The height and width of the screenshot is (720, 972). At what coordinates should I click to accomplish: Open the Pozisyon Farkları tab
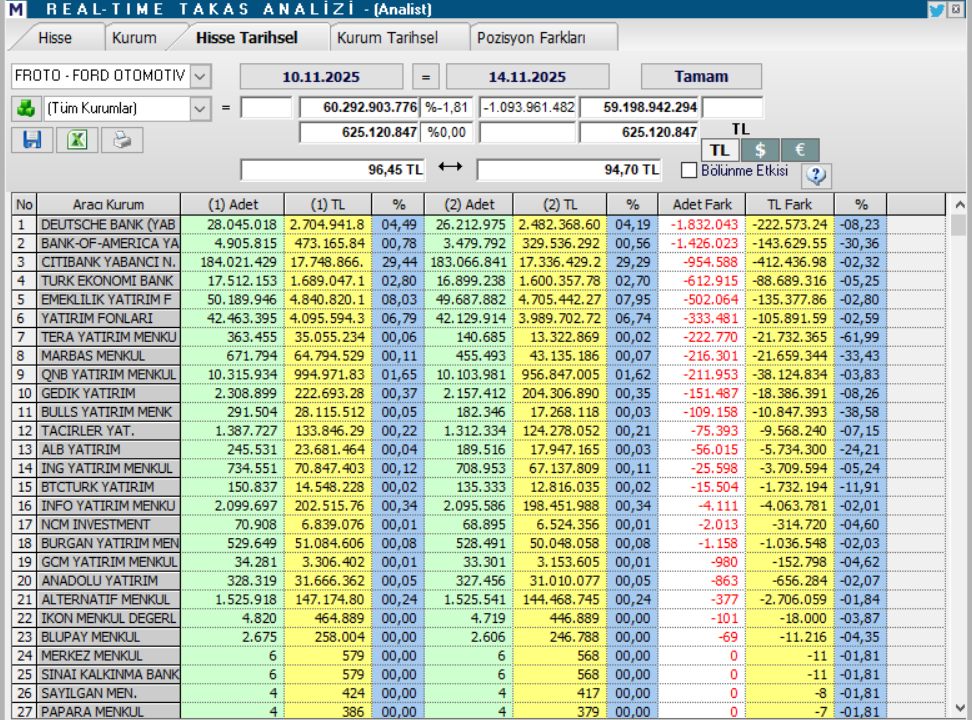point(531,38)
